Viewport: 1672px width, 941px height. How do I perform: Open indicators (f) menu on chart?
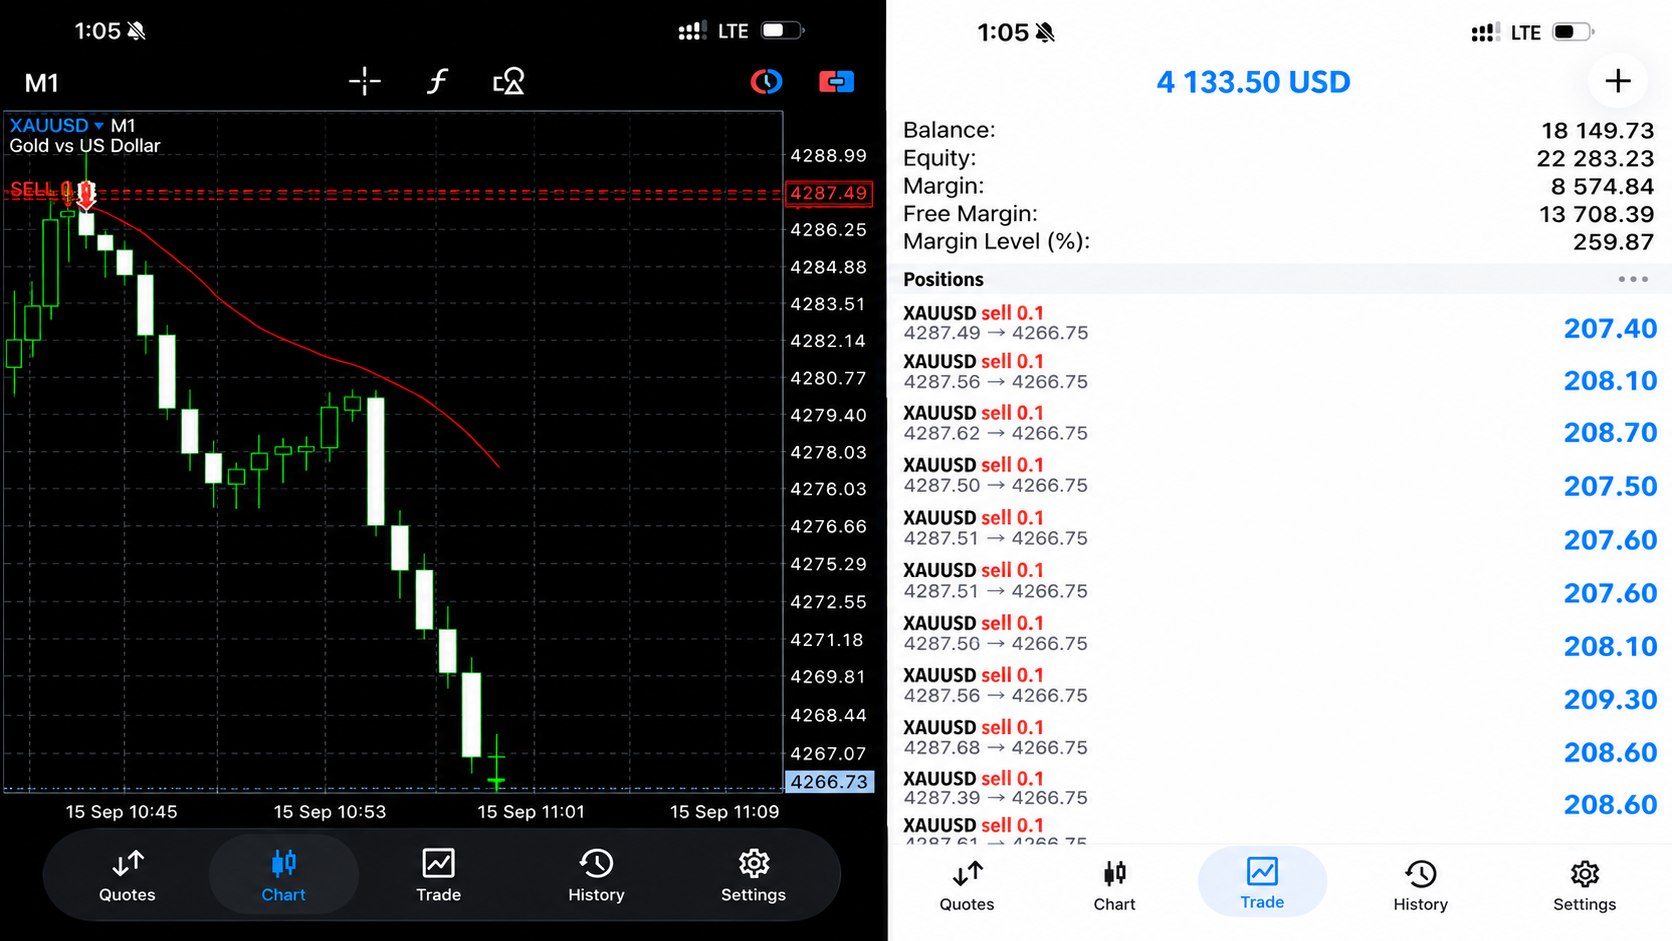tap(436, 81)
